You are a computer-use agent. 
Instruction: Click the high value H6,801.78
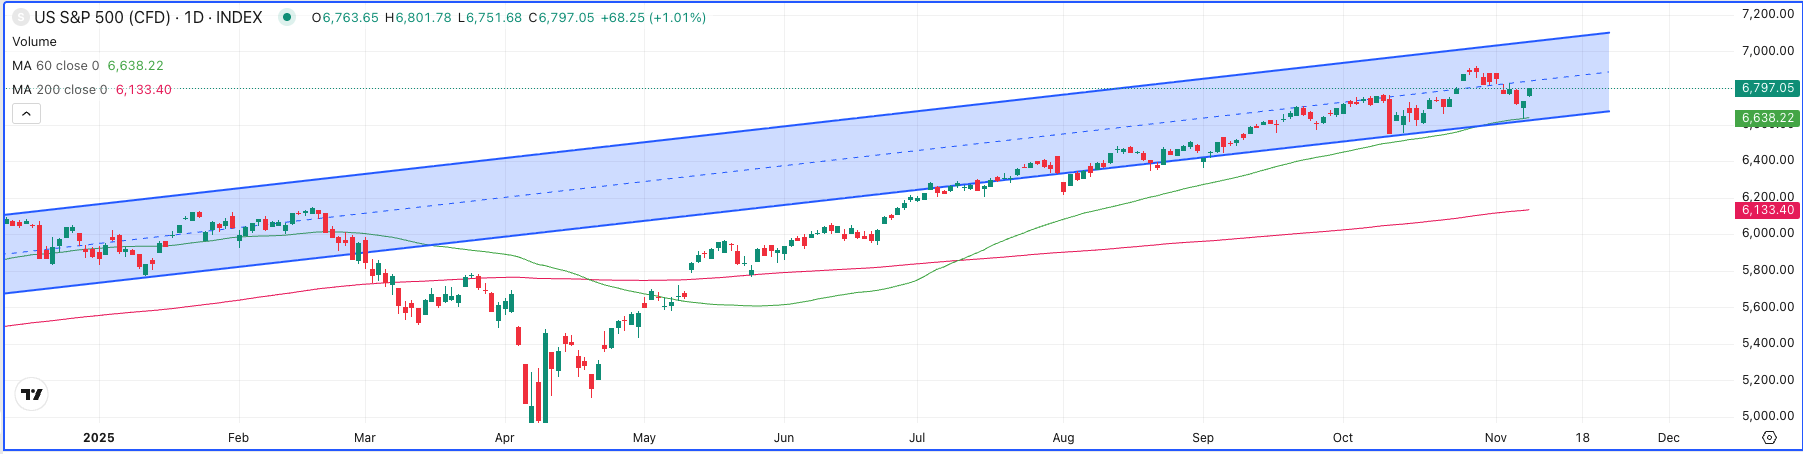coord(418,17)
